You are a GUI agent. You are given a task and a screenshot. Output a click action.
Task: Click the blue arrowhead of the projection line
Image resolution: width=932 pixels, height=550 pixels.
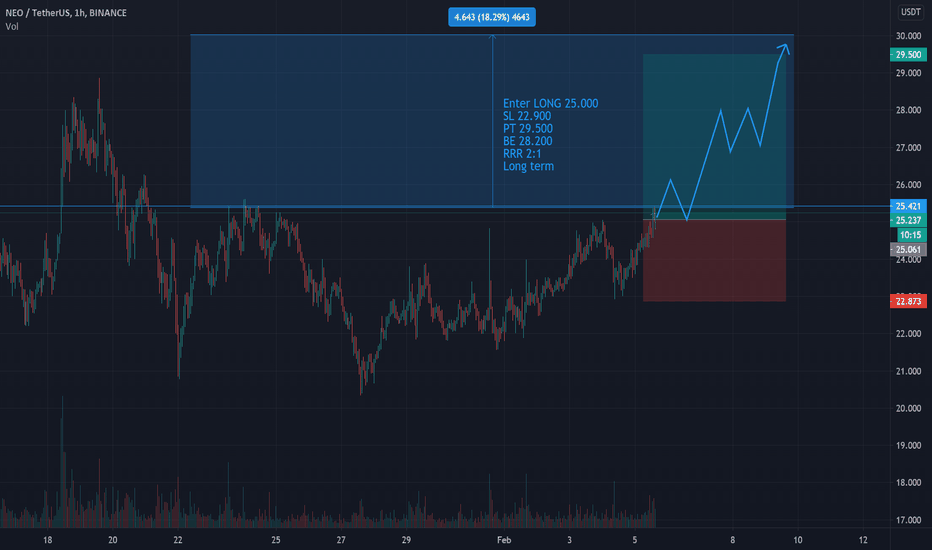(784, 49)
